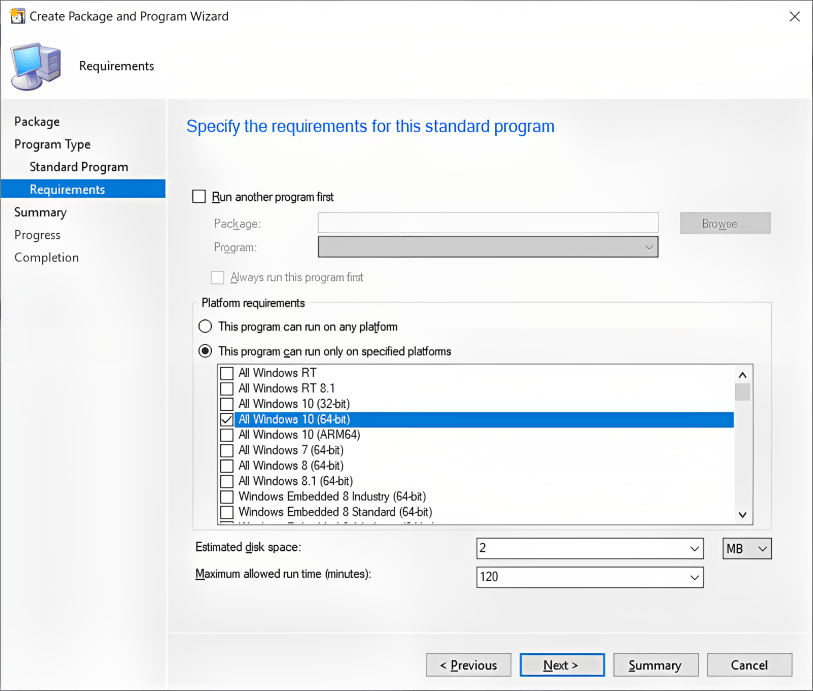This screenshot has width=813, height=691.
Task: Choose run only on specified platforms option
Action: point(204,351)
